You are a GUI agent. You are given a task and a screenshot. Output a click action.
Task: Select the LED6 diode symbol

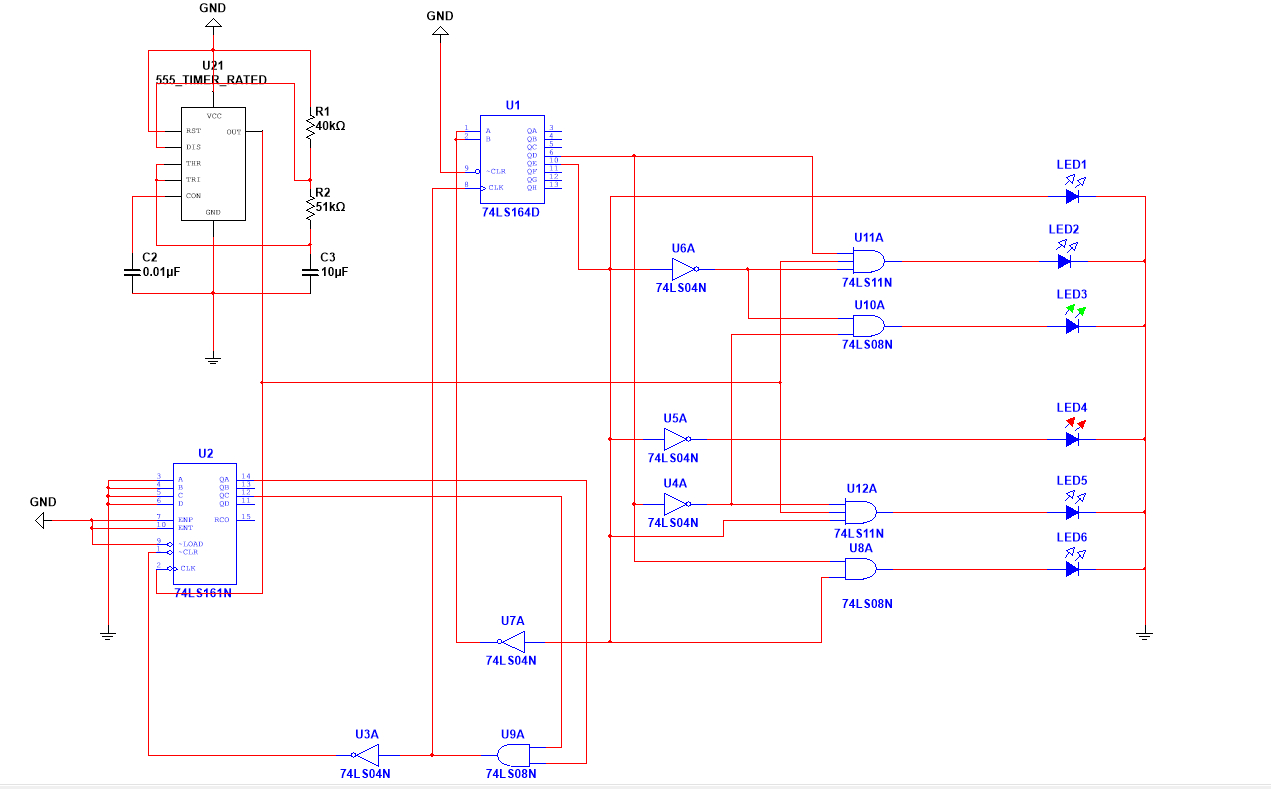[x=1072, y=569]
